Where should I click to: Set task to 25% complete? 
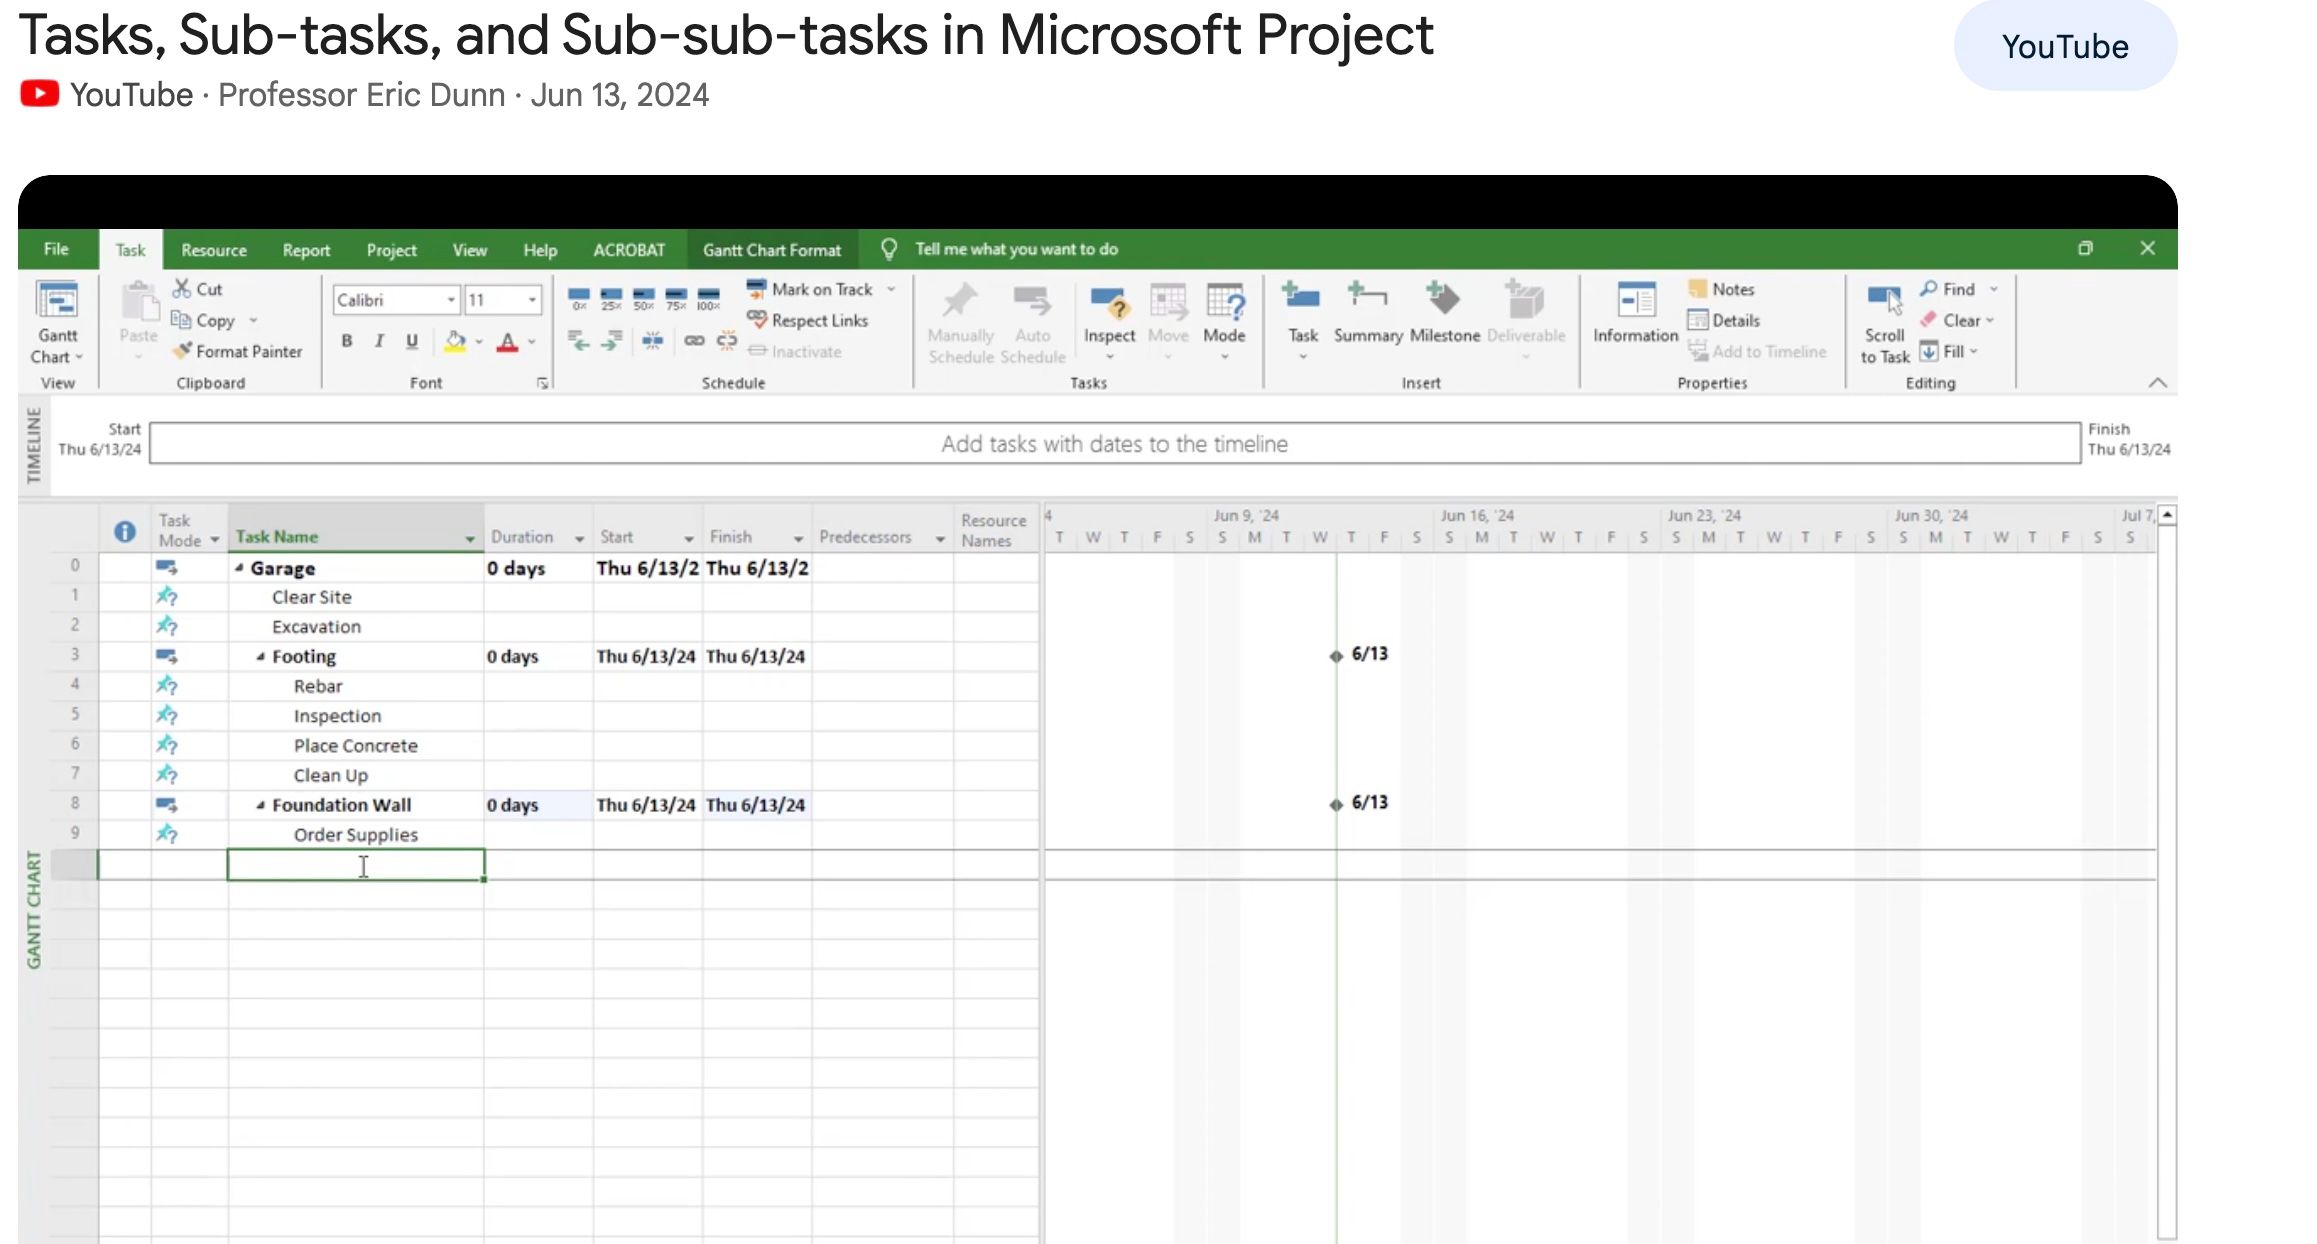coord(611,298)
